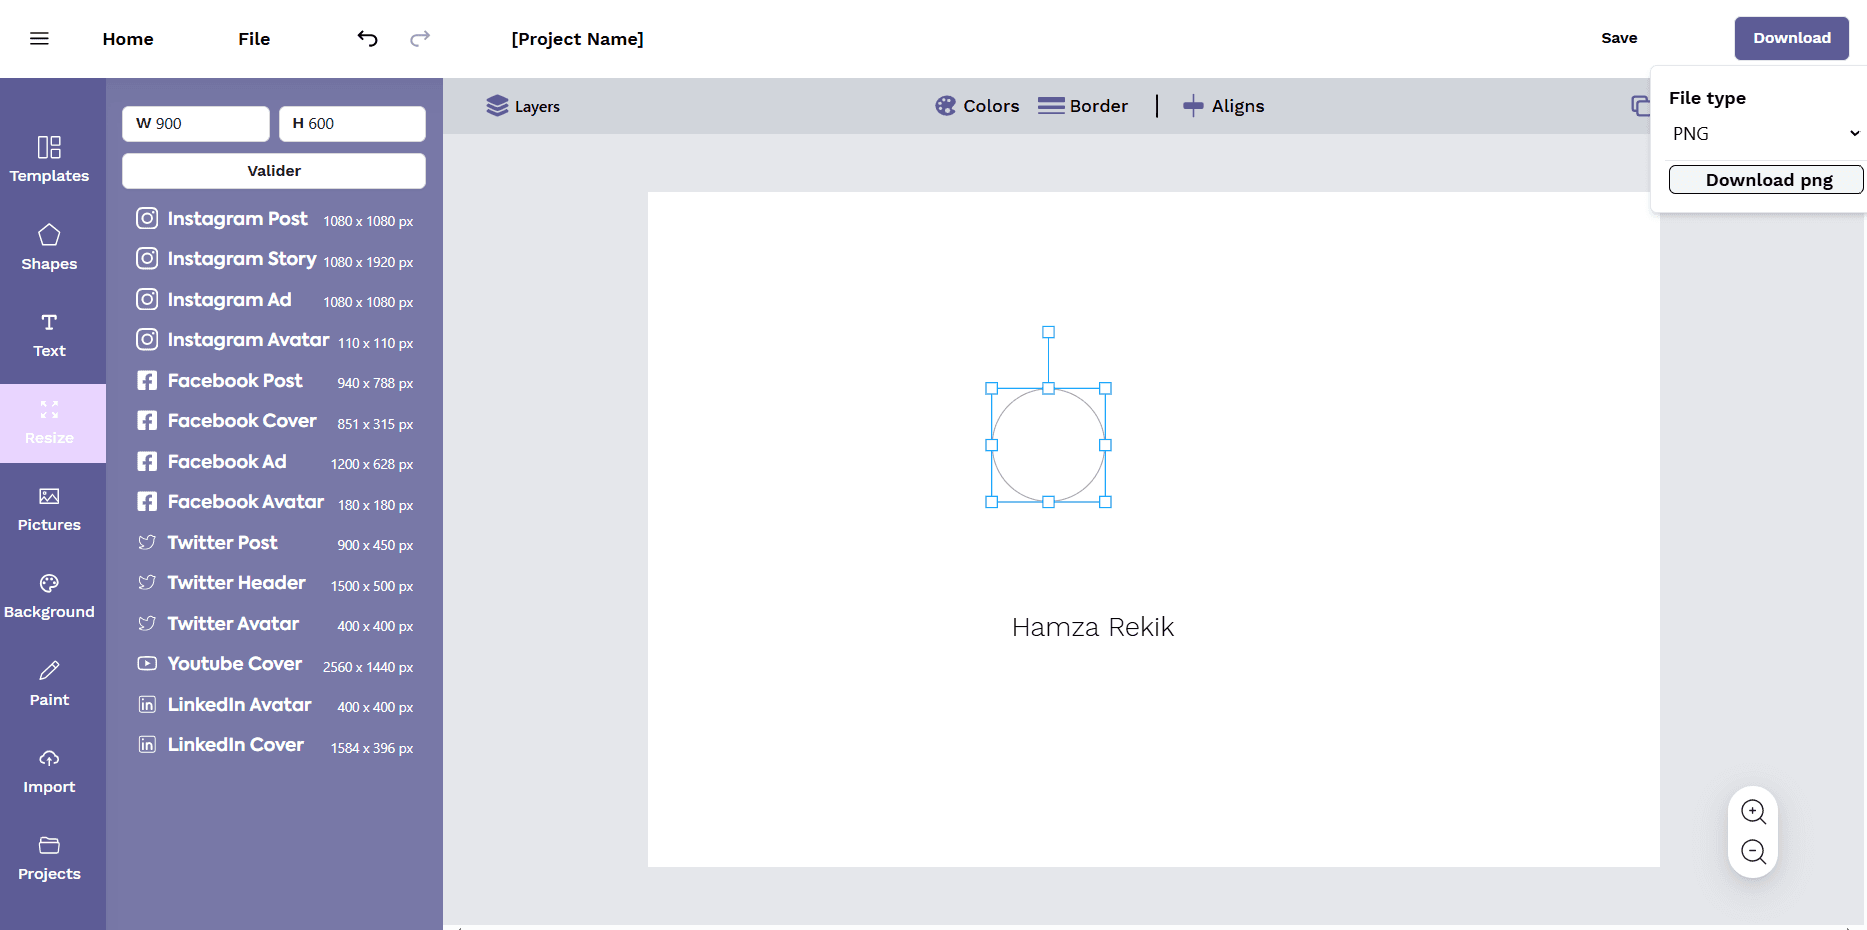Go to the Home menu

click(128, 39)
